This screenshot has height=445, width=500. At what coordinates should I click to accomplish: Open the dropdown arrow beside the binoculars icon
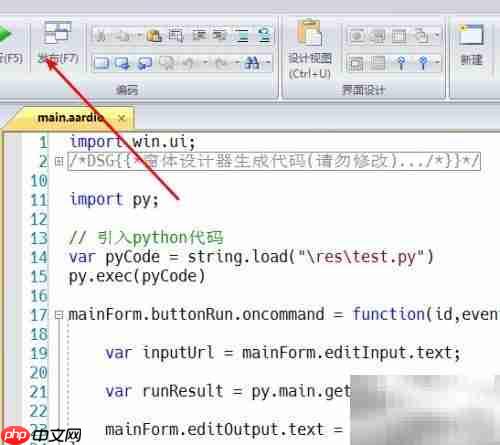point(268,62)
